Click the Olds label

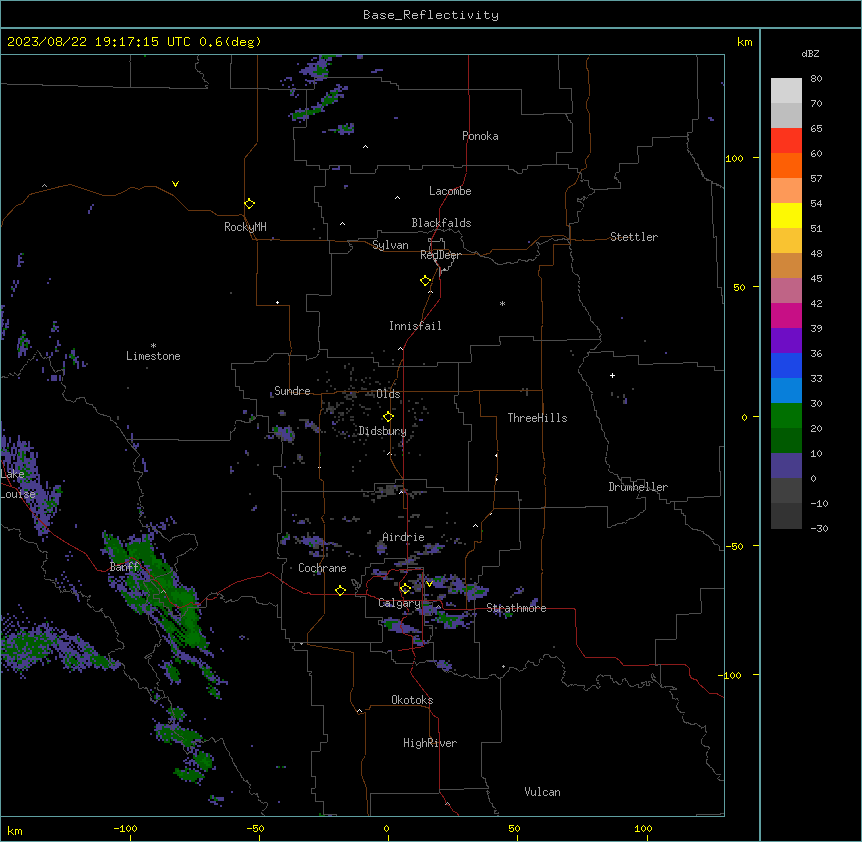[388, 394]
